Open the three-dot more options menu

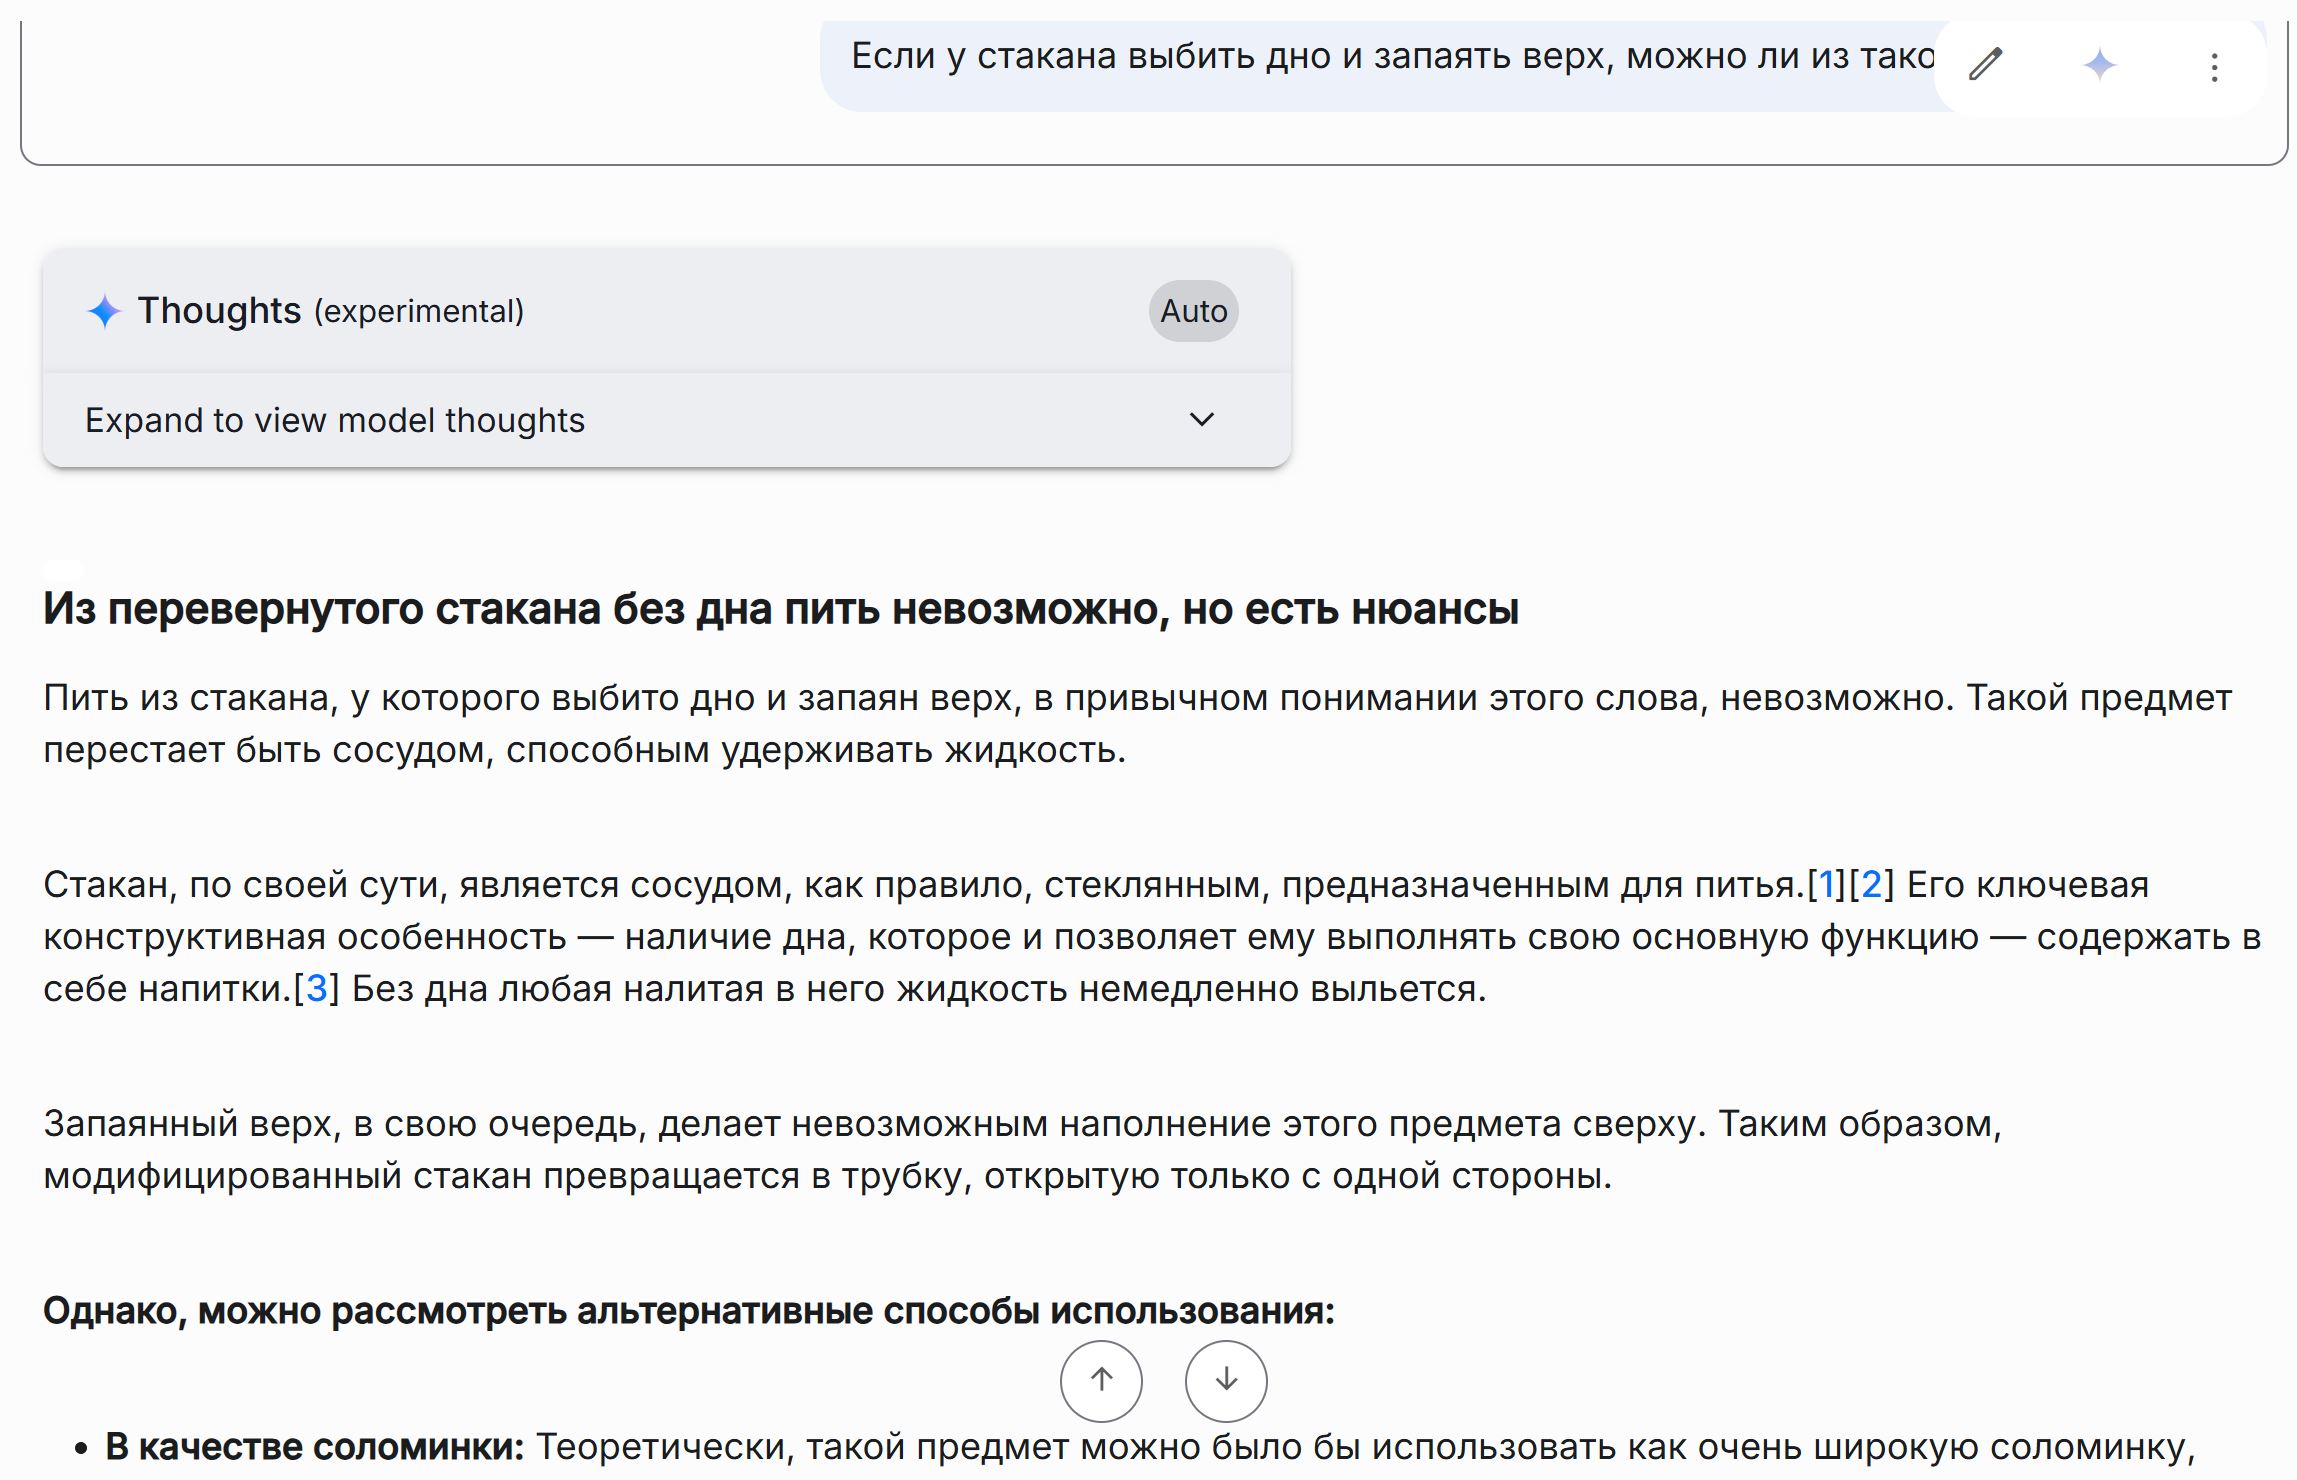2214,67
